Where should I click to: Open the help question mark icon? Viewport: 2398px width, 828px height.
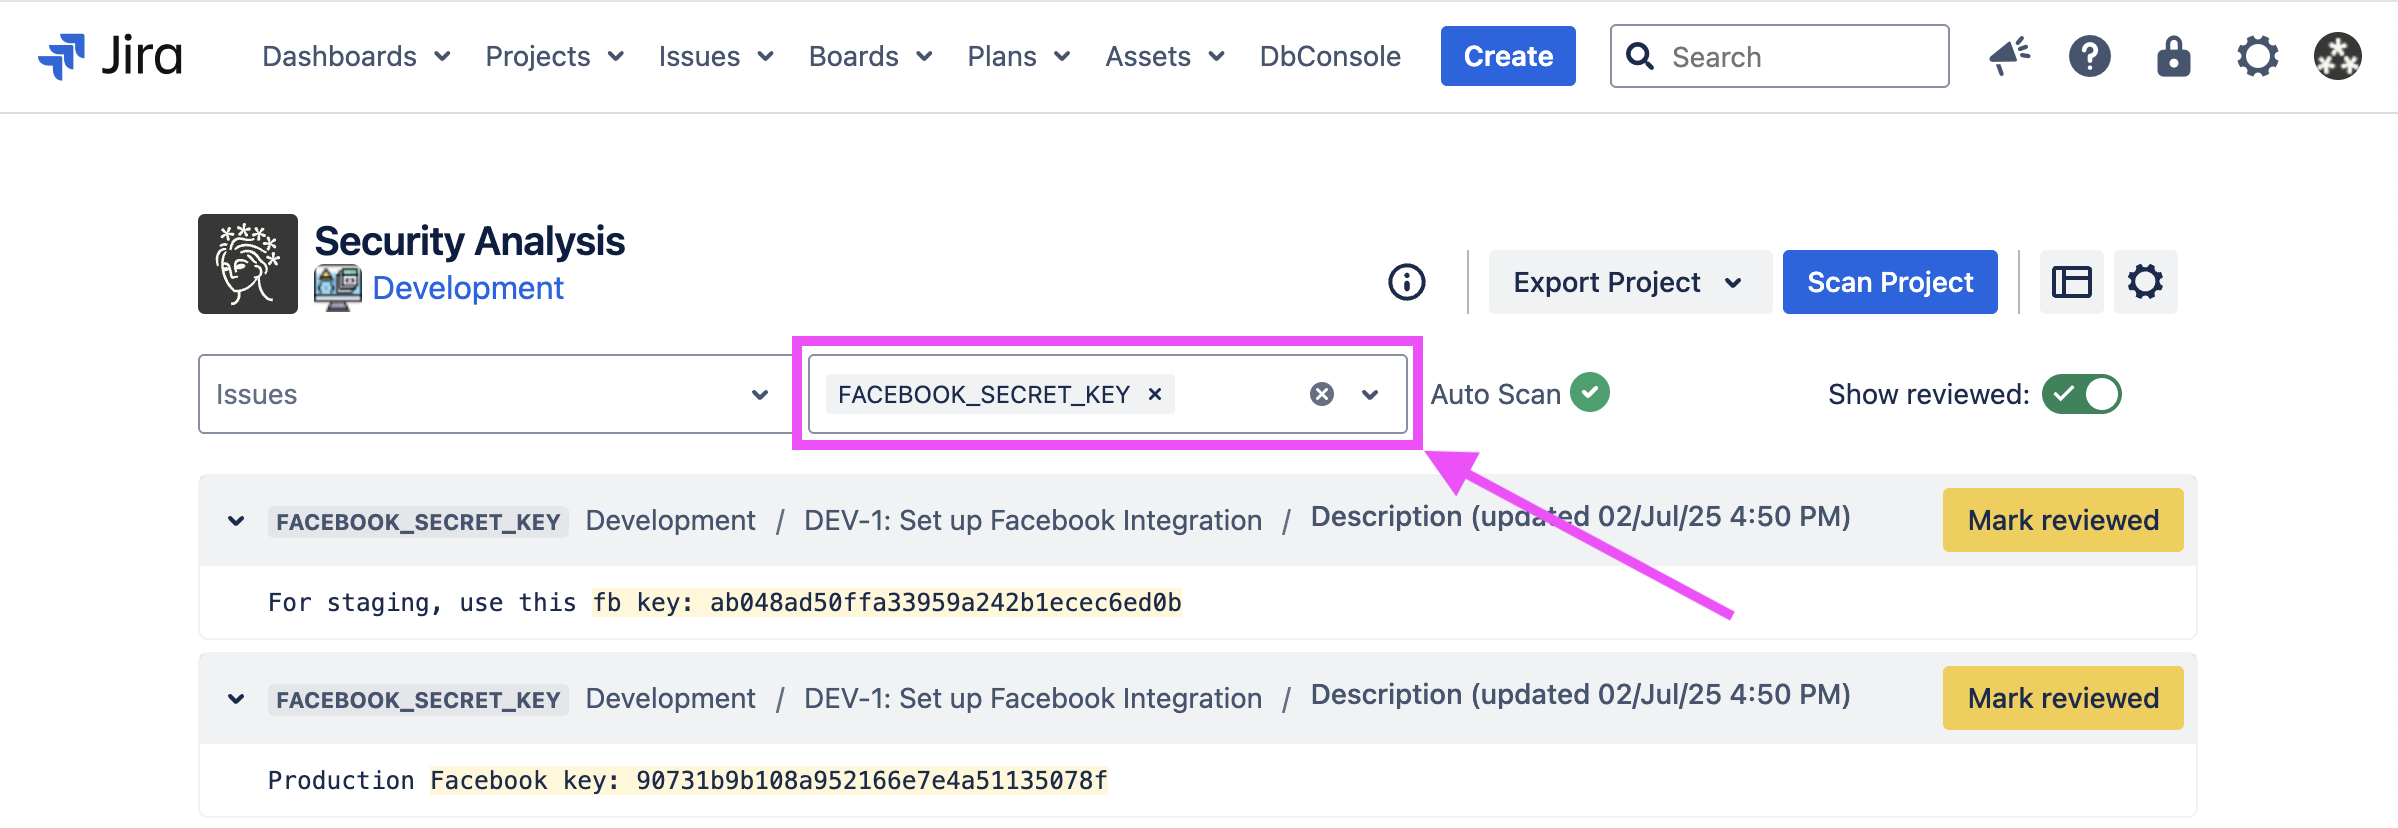point(2089,56)
